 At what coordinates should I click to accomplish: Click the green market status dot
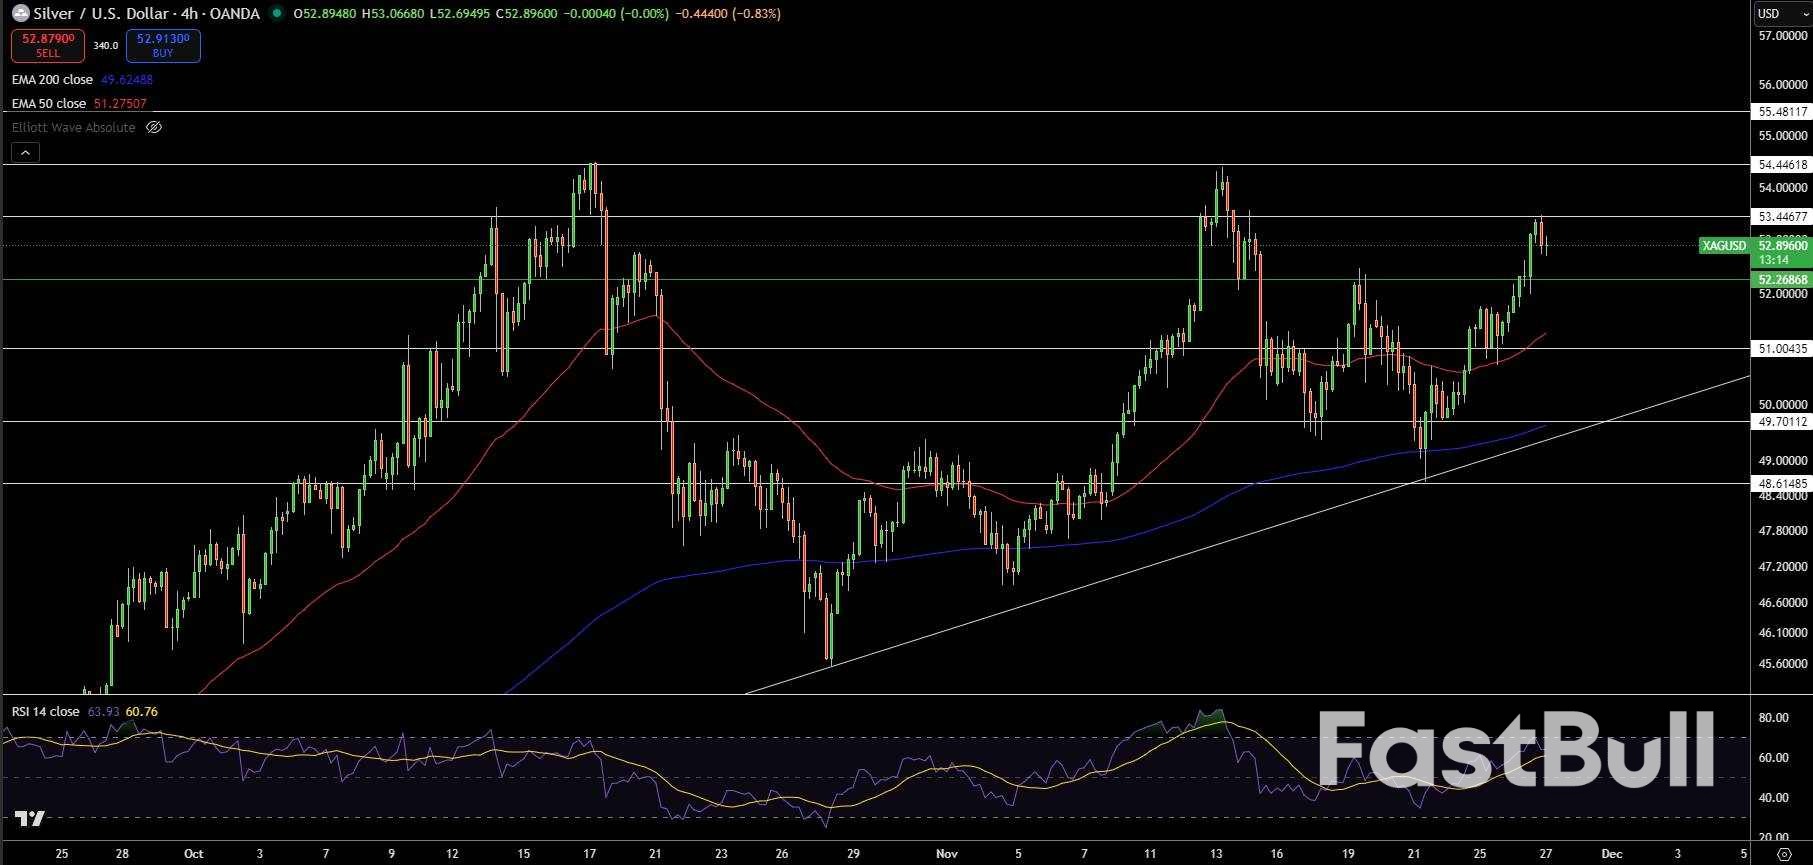[x=277, y=14]
